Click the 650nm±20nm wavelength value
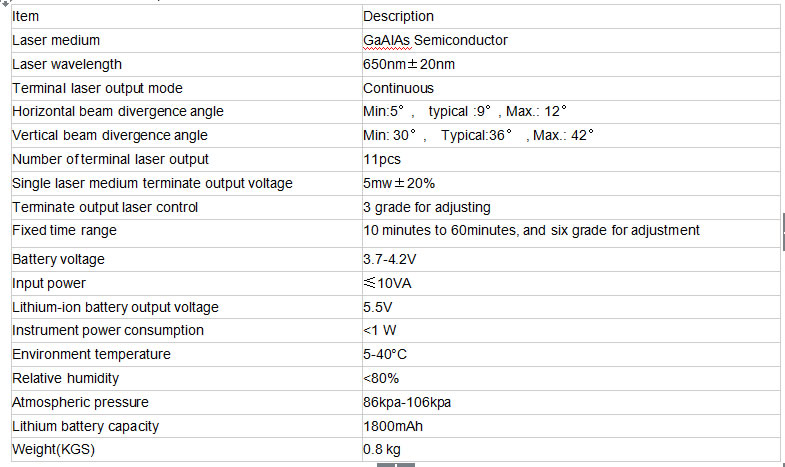Image resolution: width=785 pixels, height=467 pixels. [x=409, y=65]
